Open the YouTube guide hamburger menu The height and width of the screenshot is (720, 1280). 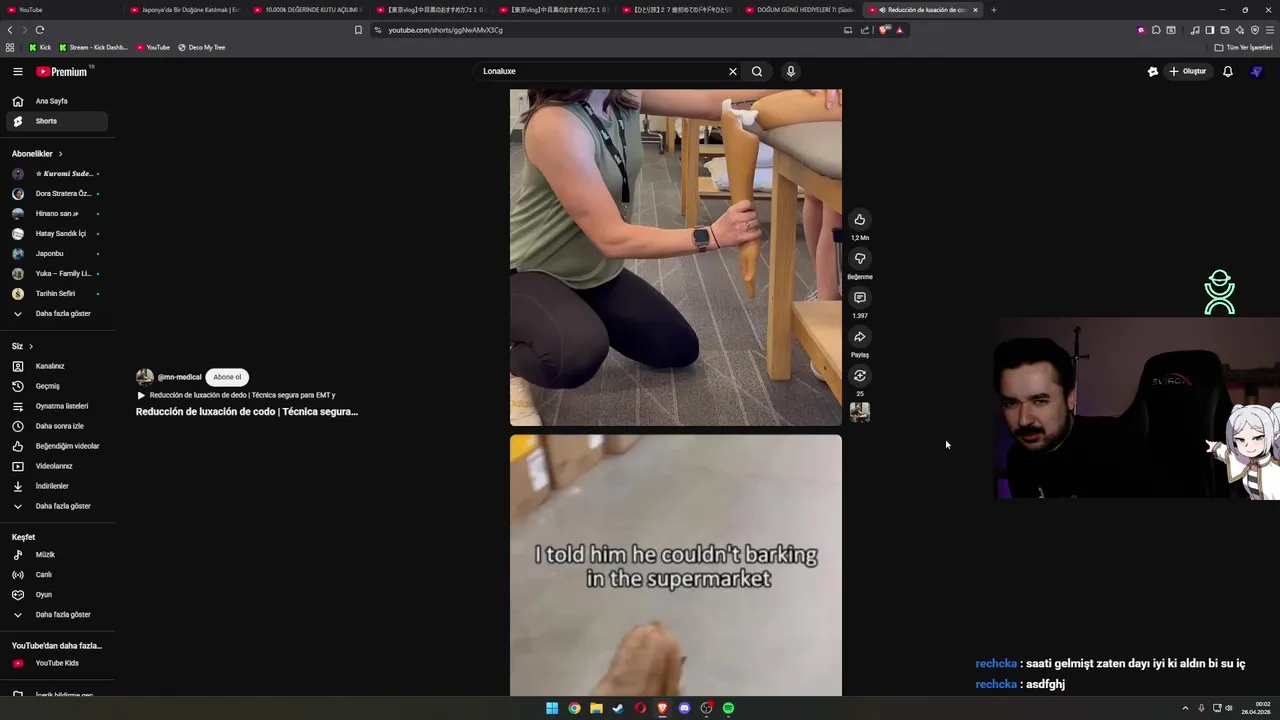click(18, 71)
